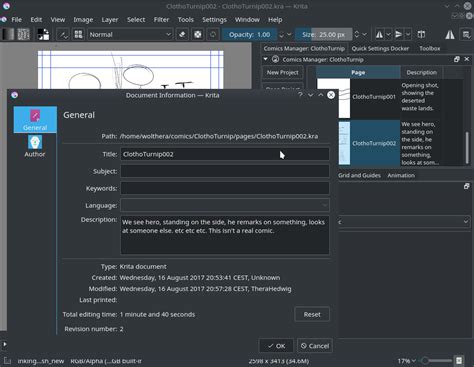The image size is (474, 367).
Task: Click the Opacity stepper arrows
Action: [282, 34]
